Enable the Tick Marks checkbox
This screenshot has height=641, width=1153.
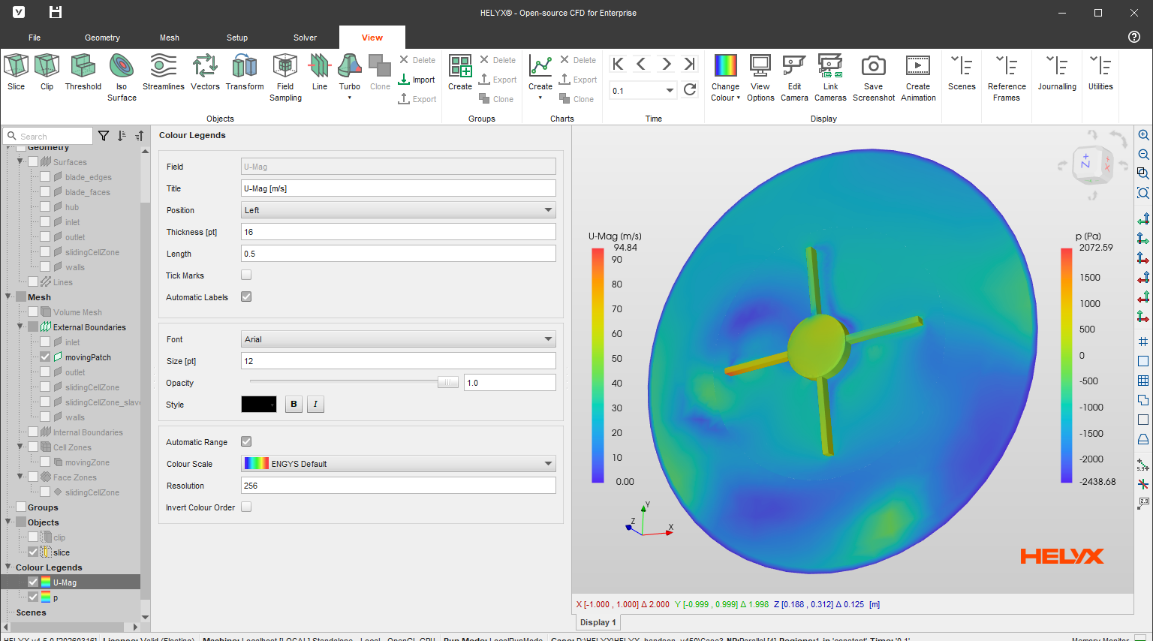point(246,275)
